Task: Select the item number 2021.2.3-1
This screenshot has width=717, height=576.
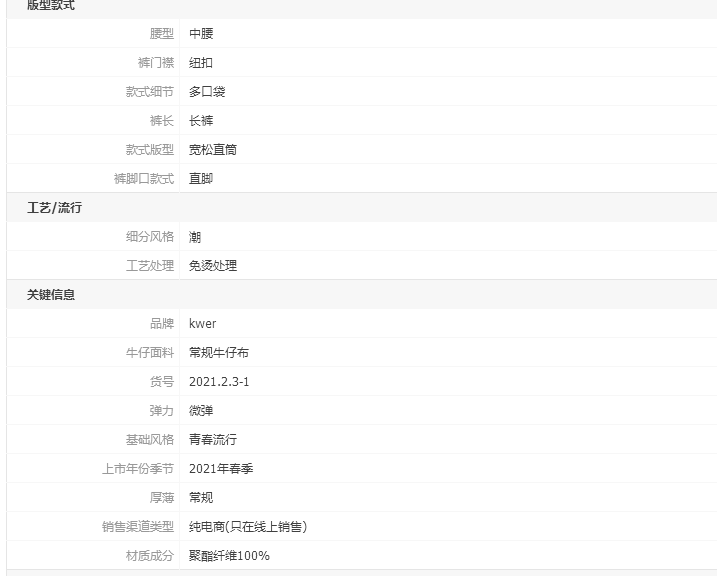Action: pos(219,382)
